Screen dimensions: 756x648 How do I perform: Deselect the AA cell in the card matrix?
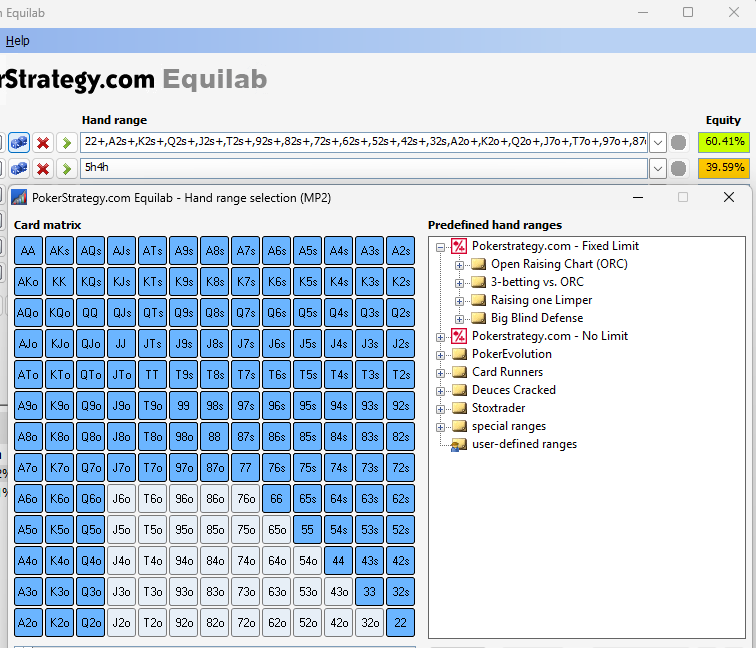[28, 251]
